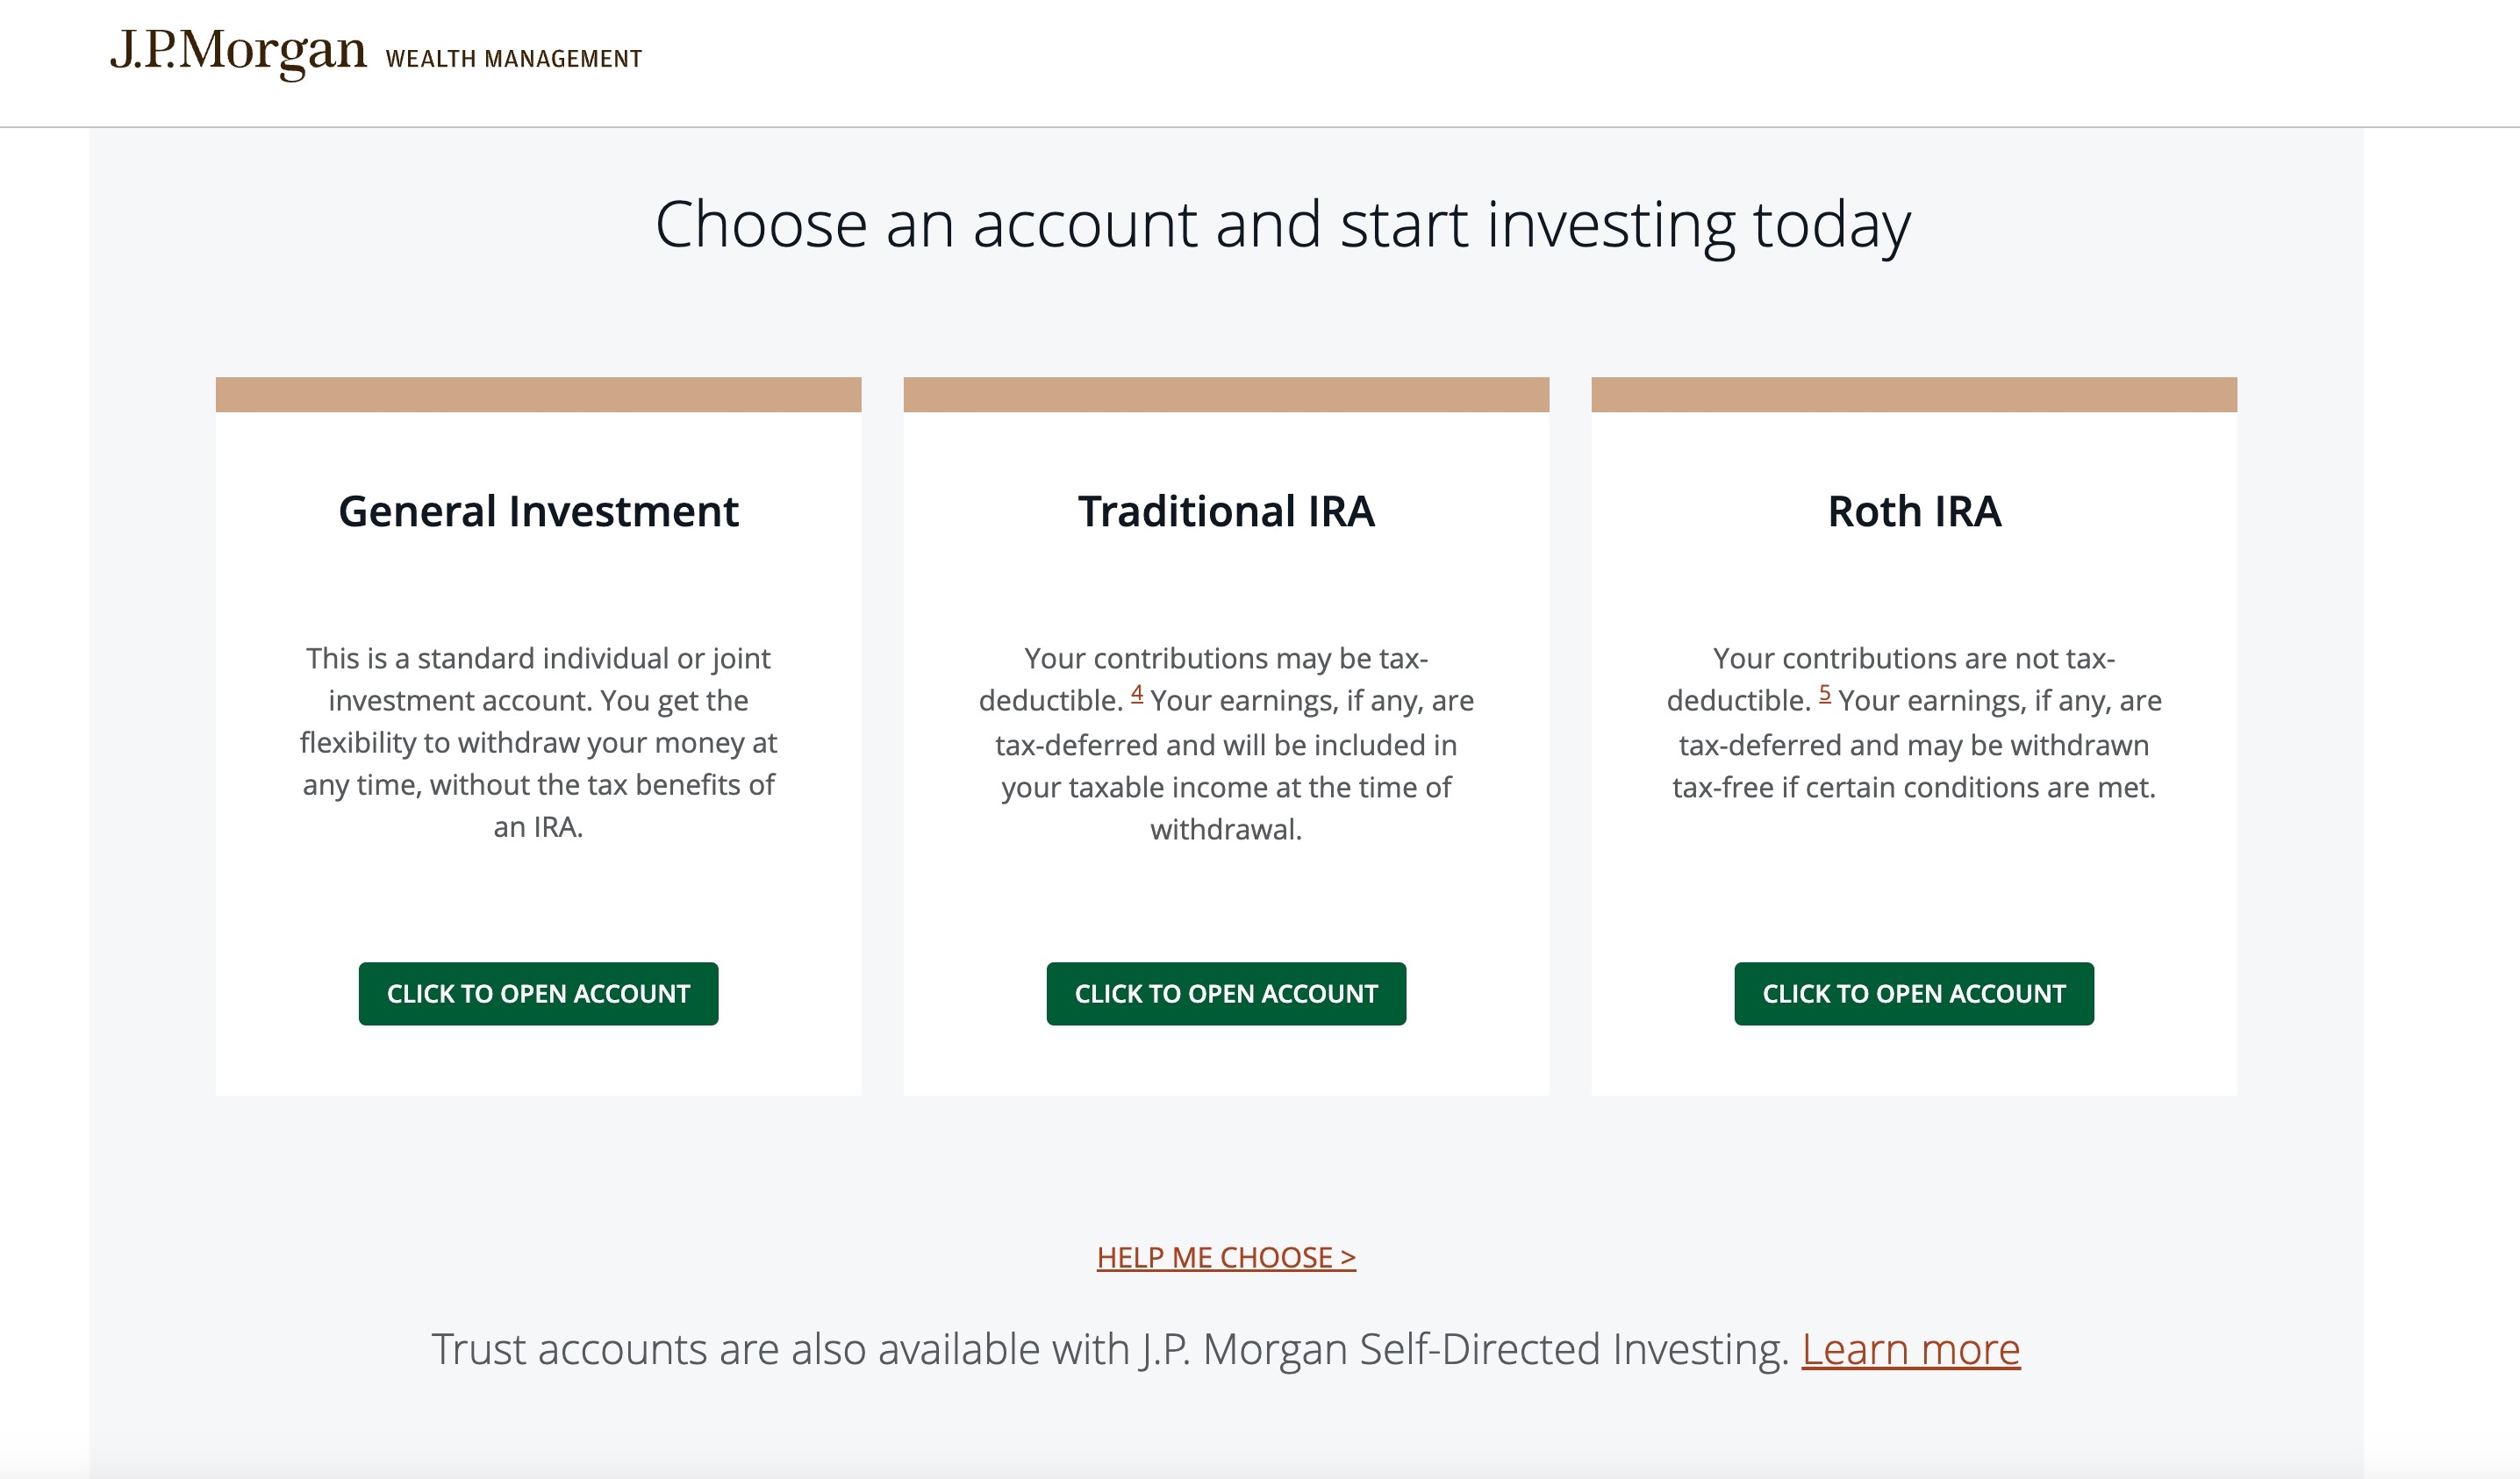Select the Traditional IRA card title

click(1226, 511)
